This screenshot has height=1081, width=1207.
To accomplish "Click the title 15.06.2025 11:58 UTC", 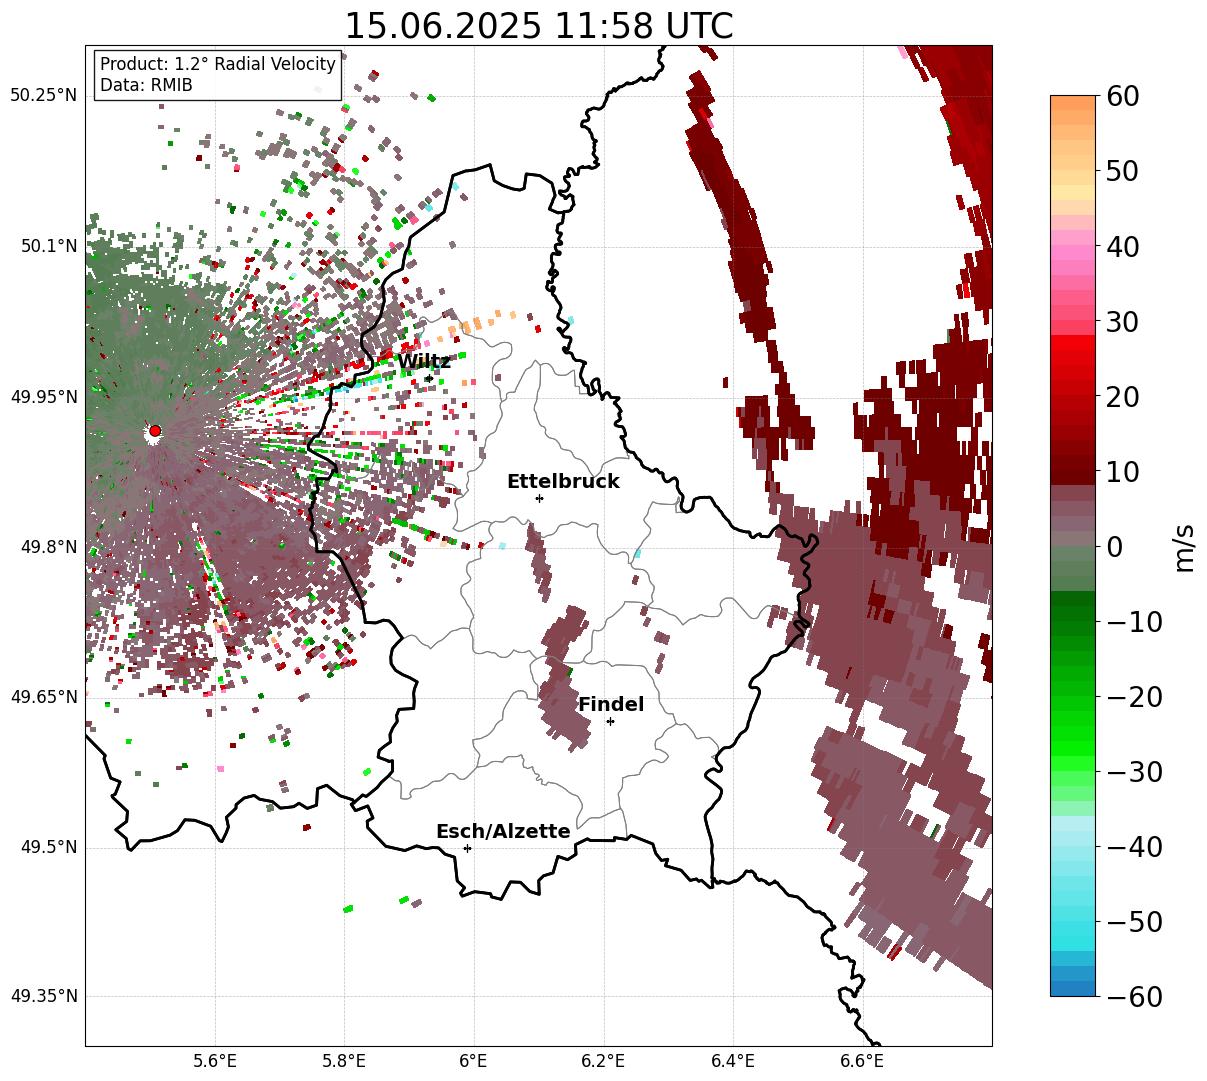I will [539, 26].
